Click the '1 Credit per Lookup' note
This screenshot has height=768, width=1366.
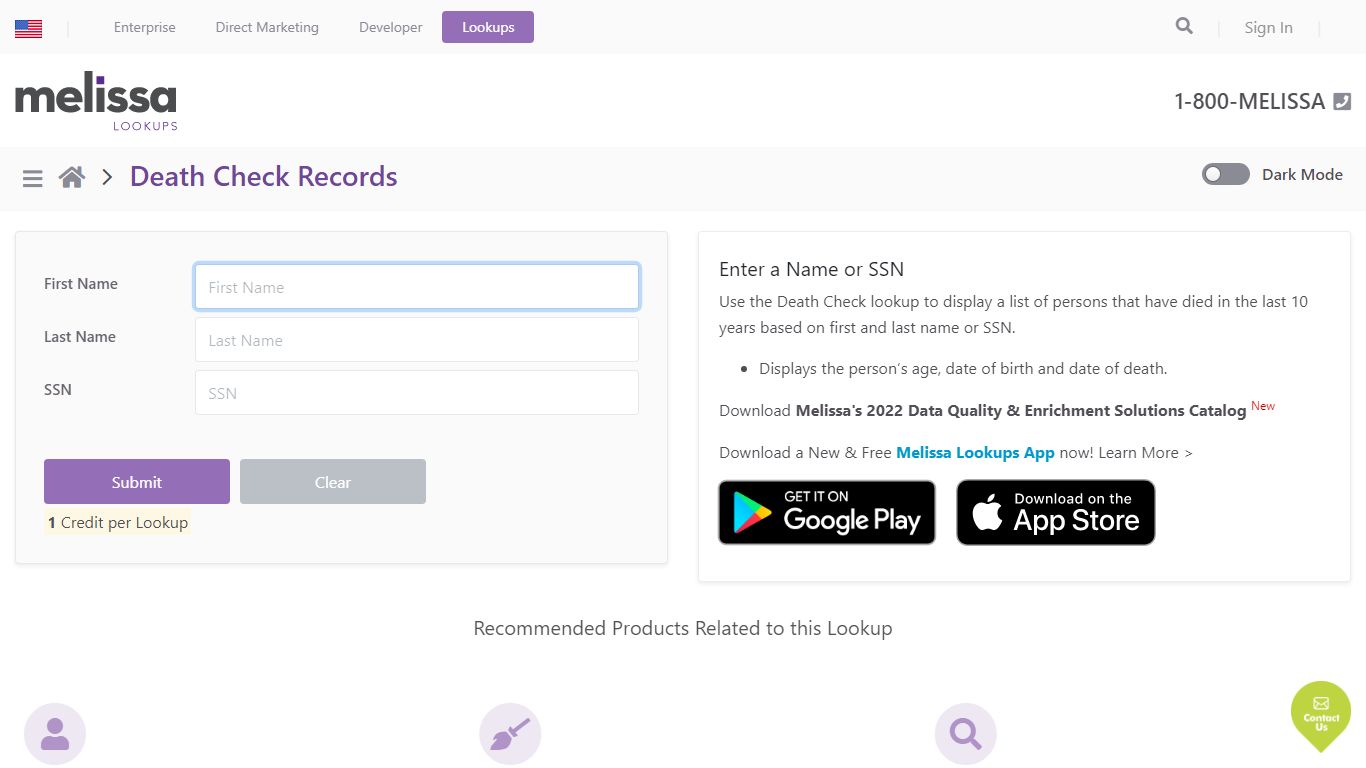pyautogui.click(x=118, y=522)
